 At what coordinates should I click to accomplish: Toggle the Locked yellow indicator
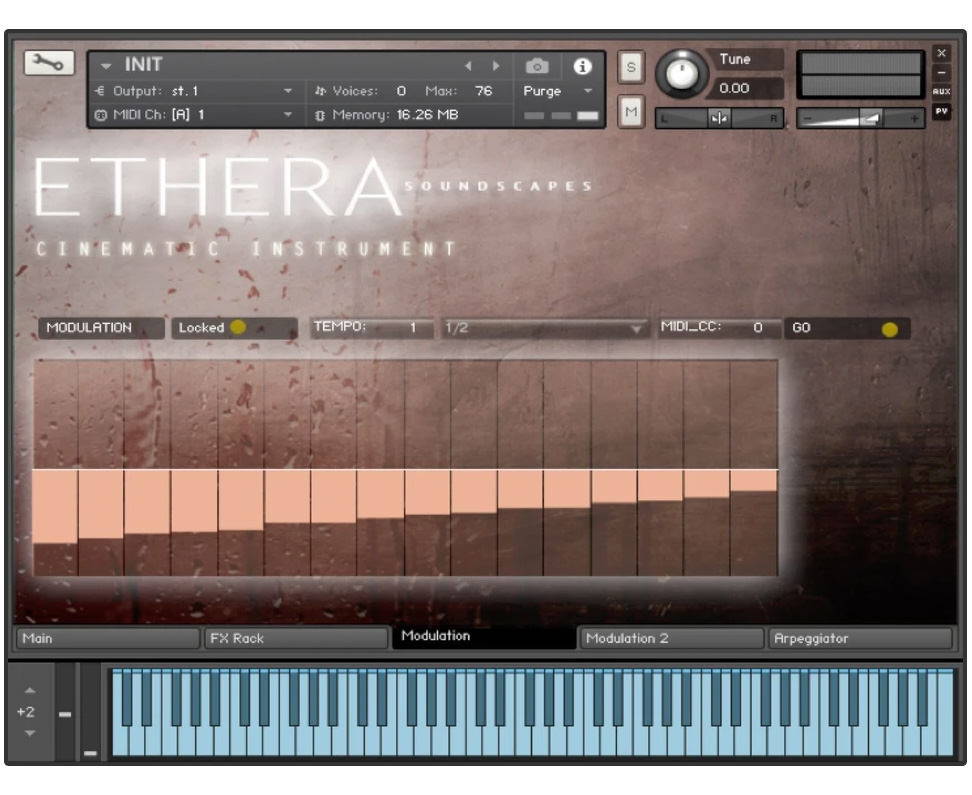(238, 327)
